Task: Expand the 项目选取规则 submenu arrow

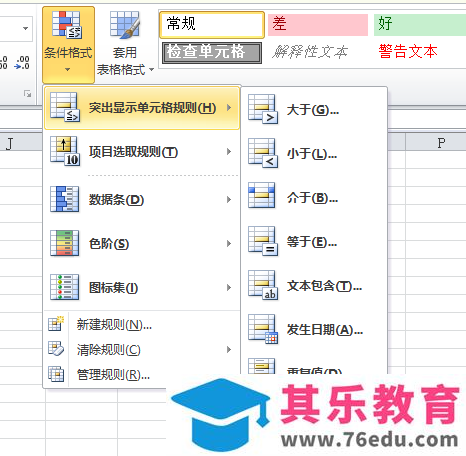Action: pos(229,152)
